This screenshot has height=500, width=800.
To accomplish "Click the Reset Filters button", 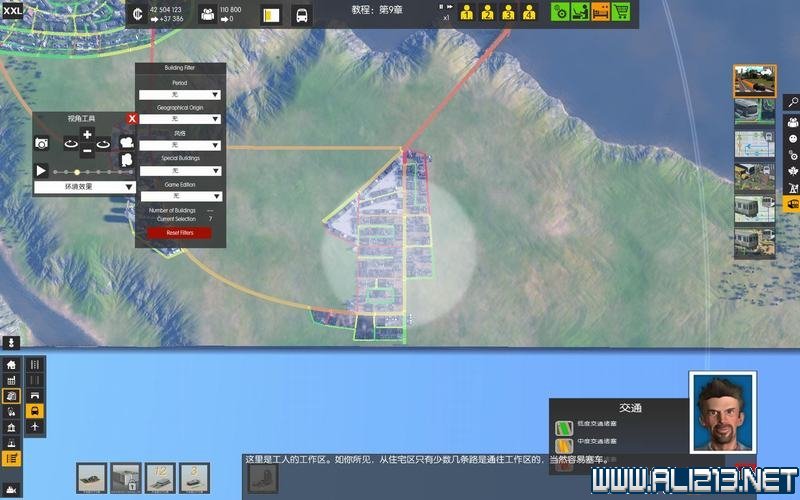I will 180,233.
